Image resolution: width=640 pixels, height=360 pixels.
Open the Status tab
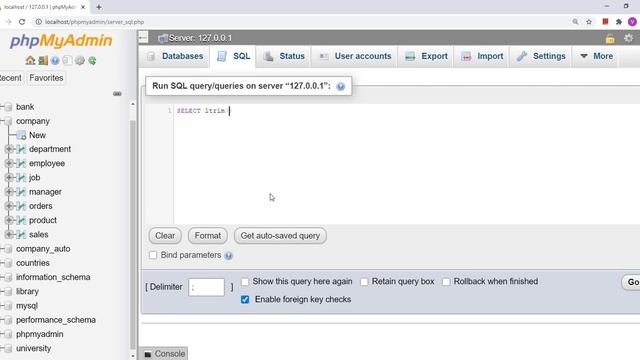point(284,56)
